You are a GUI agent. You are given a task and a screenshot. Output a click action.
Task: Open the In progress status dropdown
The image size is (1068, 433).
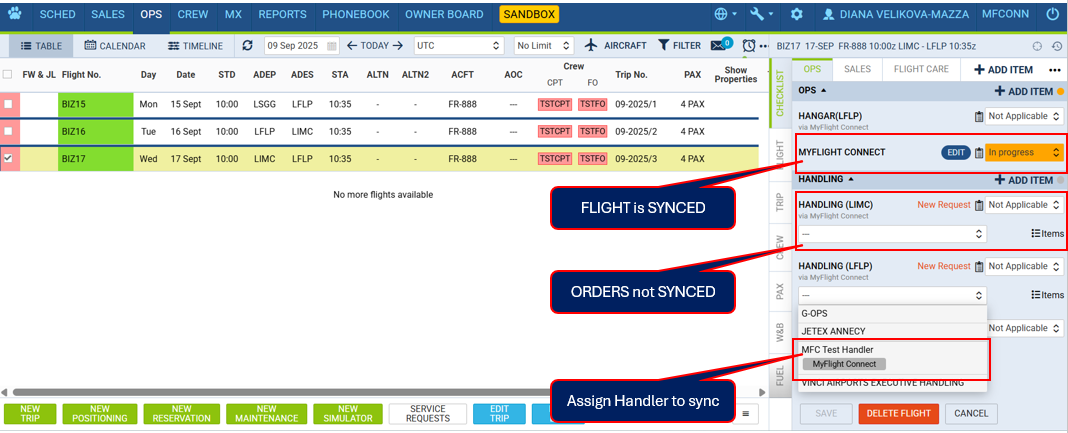pyautogui.click(x=1024, y=152)
